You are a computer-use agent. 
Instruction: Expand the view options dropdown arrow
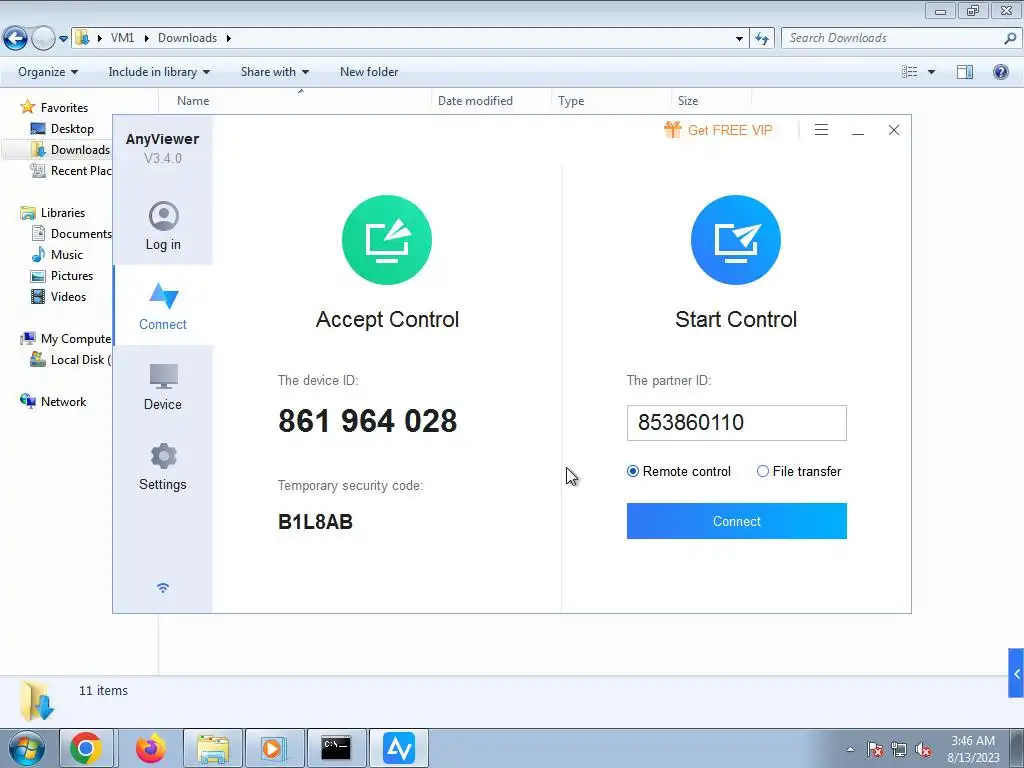point(931,72)
